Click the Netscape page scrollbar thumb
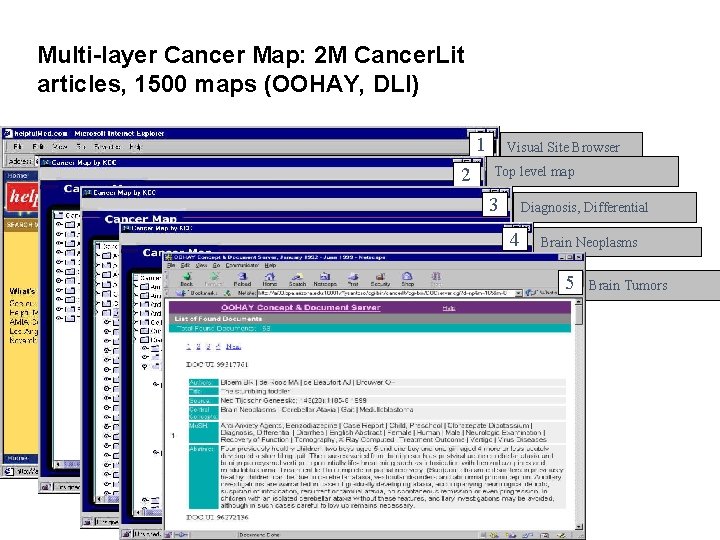 tap(579, 315)
